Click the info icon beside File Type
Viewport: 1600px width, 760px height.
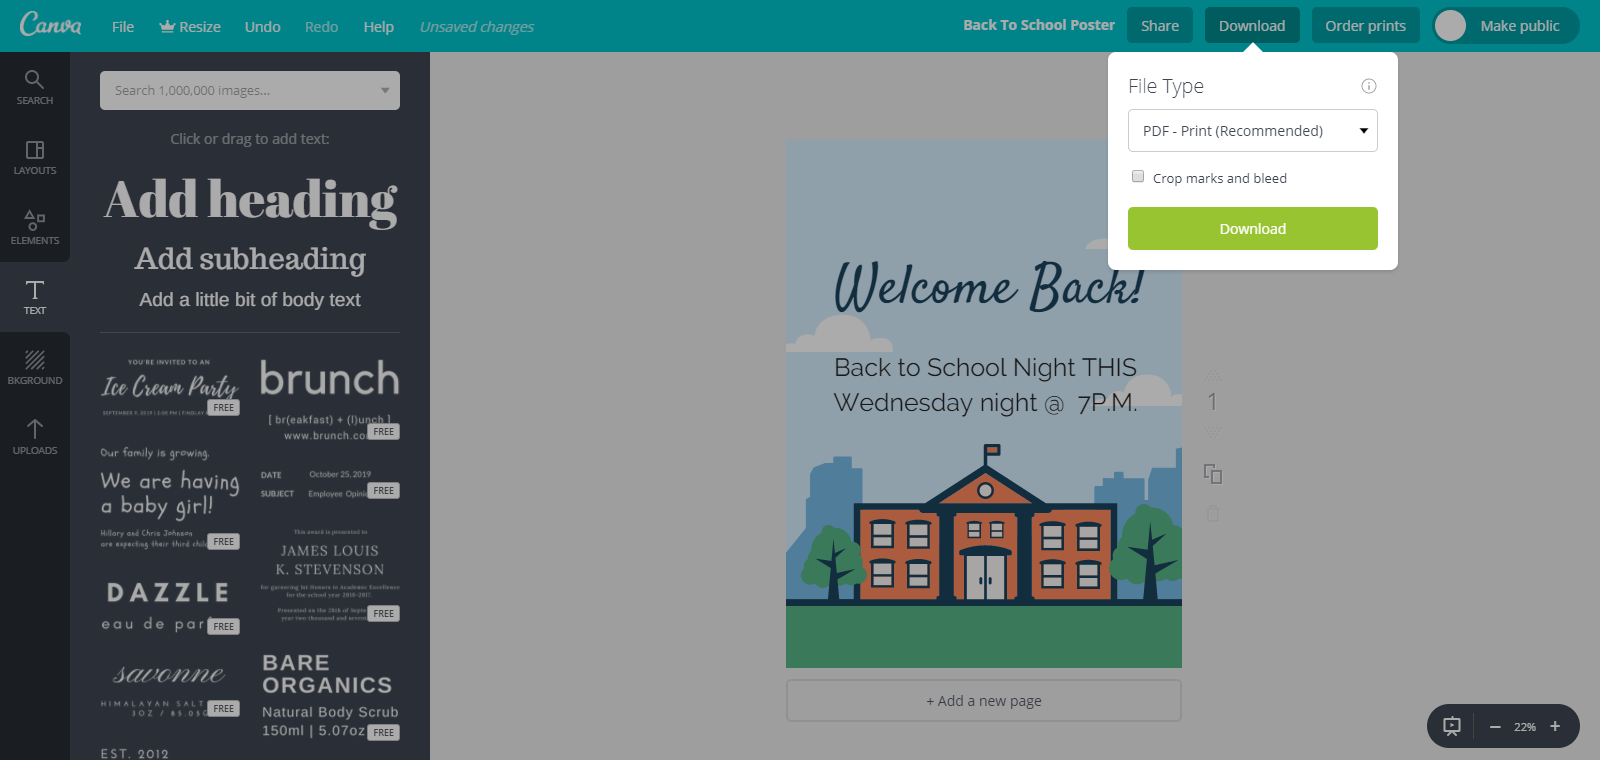pos(1369,86)
